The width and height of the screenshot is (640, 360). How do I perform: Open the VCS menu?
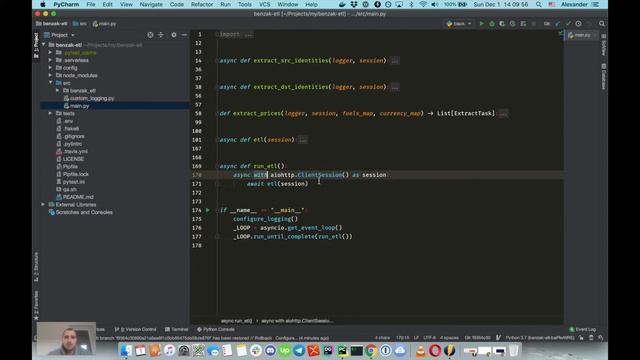coord(264,4)
